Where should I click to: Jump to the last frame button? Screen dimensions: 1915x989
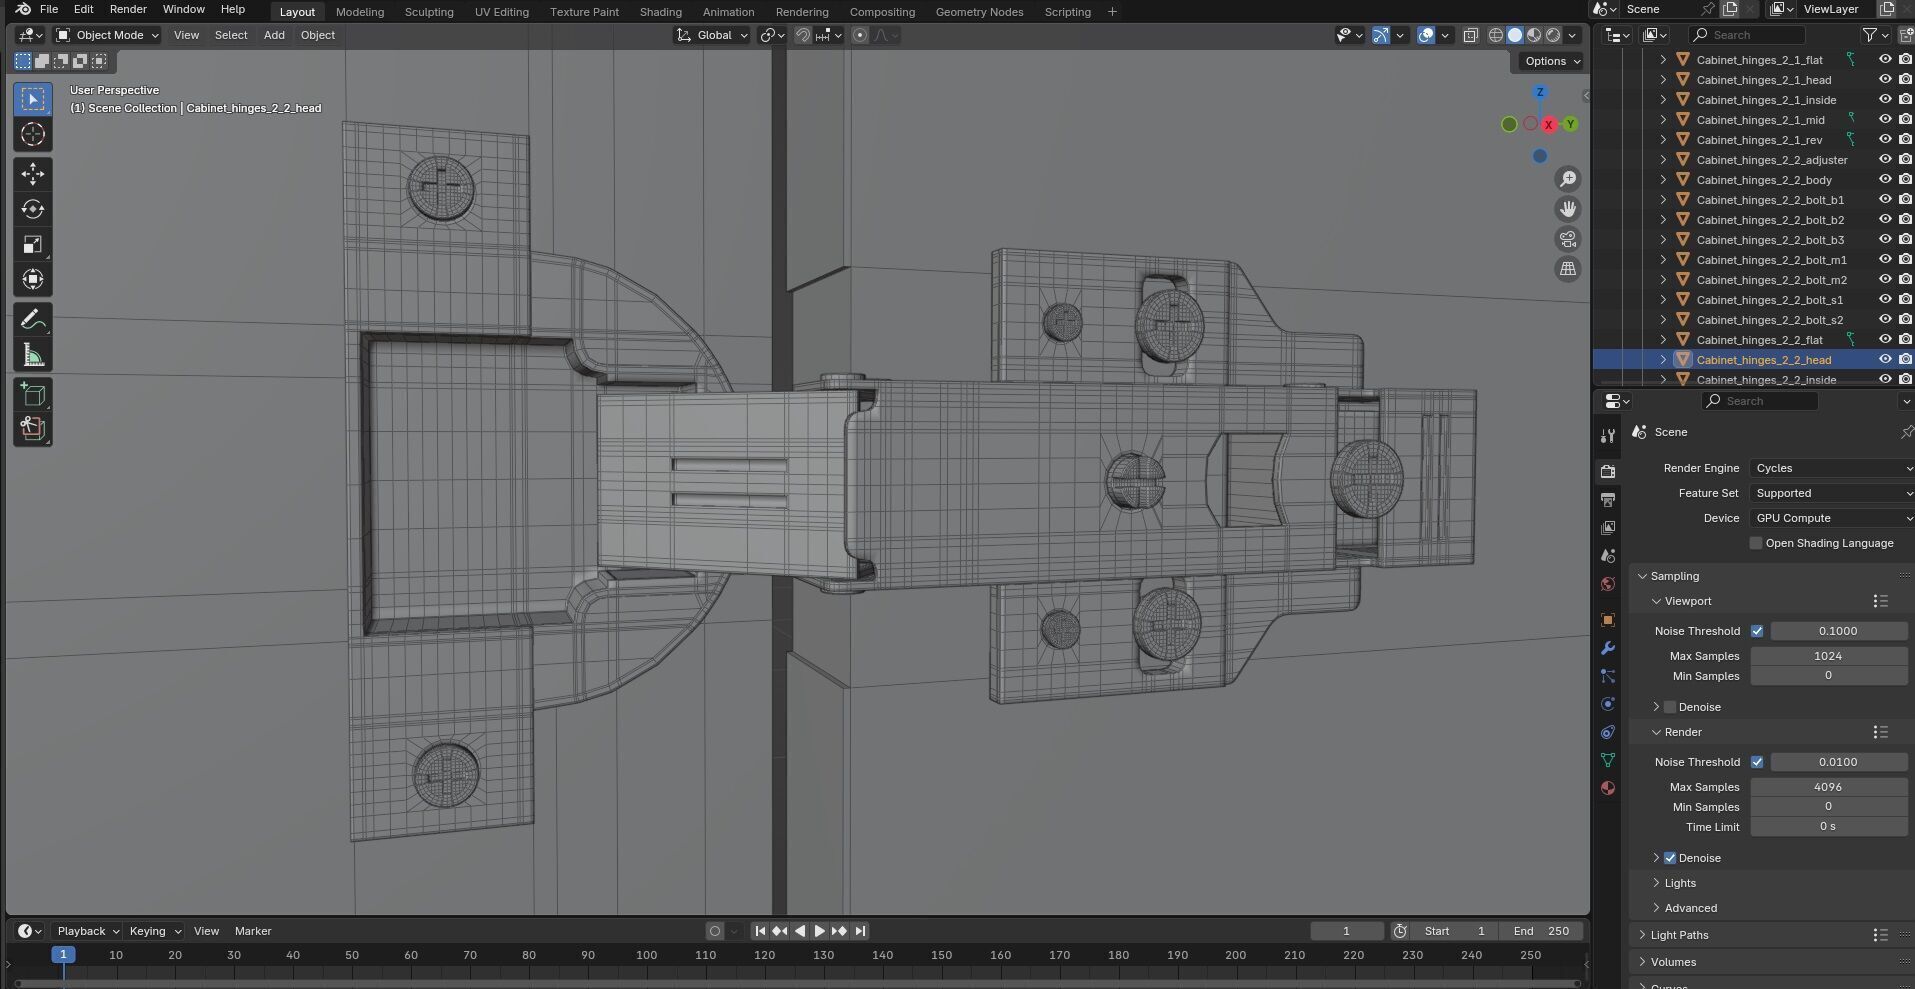[860, 931]
